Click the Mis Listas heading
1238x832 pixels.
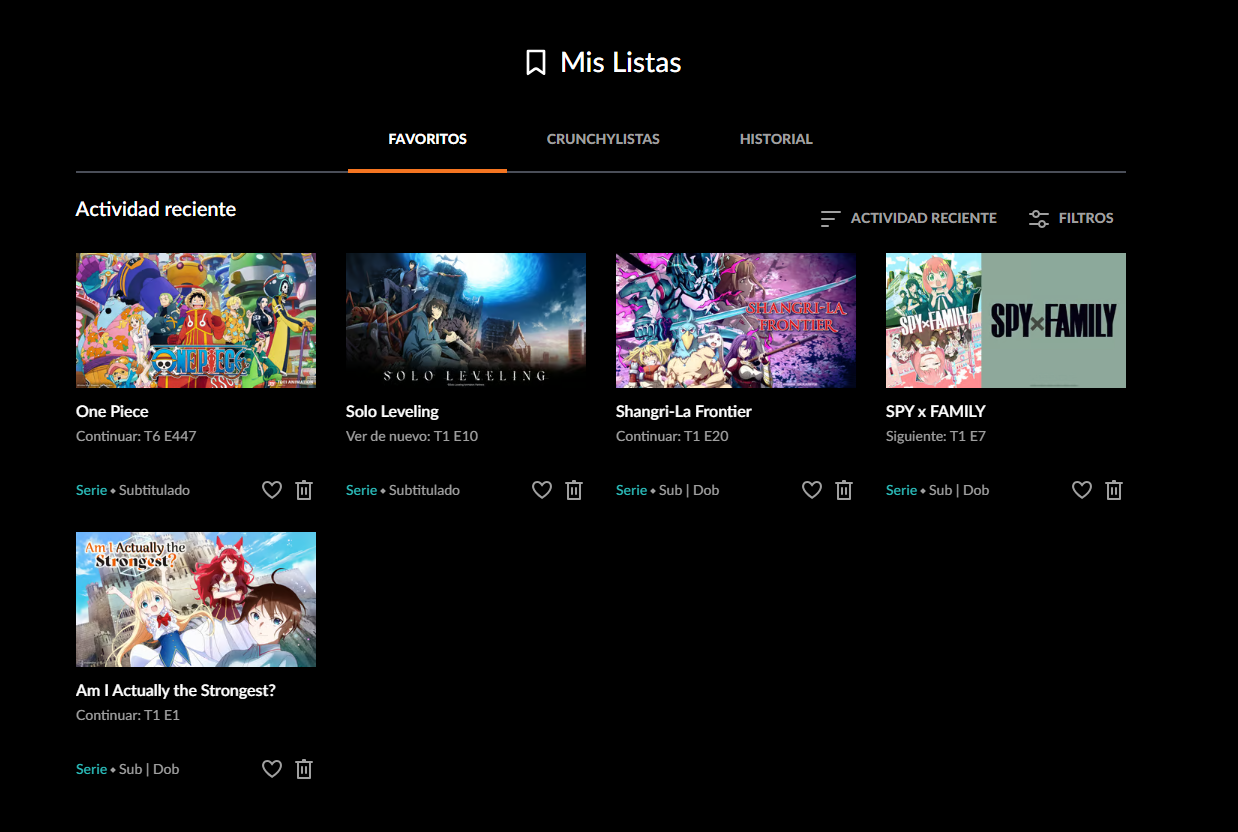click(x=621, y=63)
